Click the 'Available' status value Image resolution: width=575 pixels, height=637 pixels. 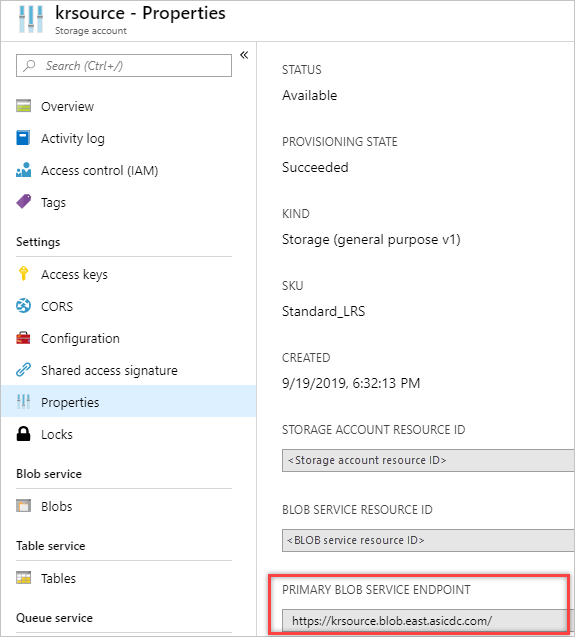point(310,95)
